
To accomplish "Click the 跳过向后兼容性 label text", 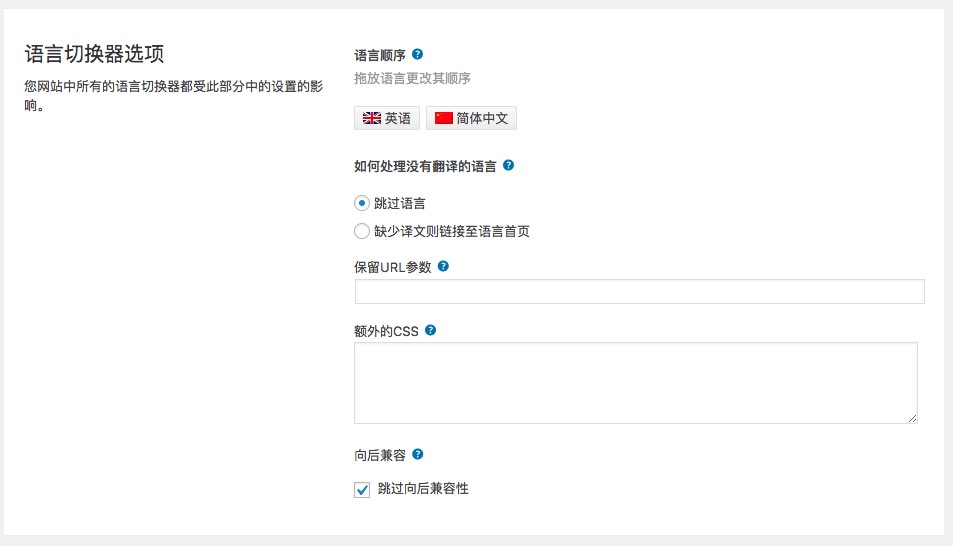I will coord(423,489).
